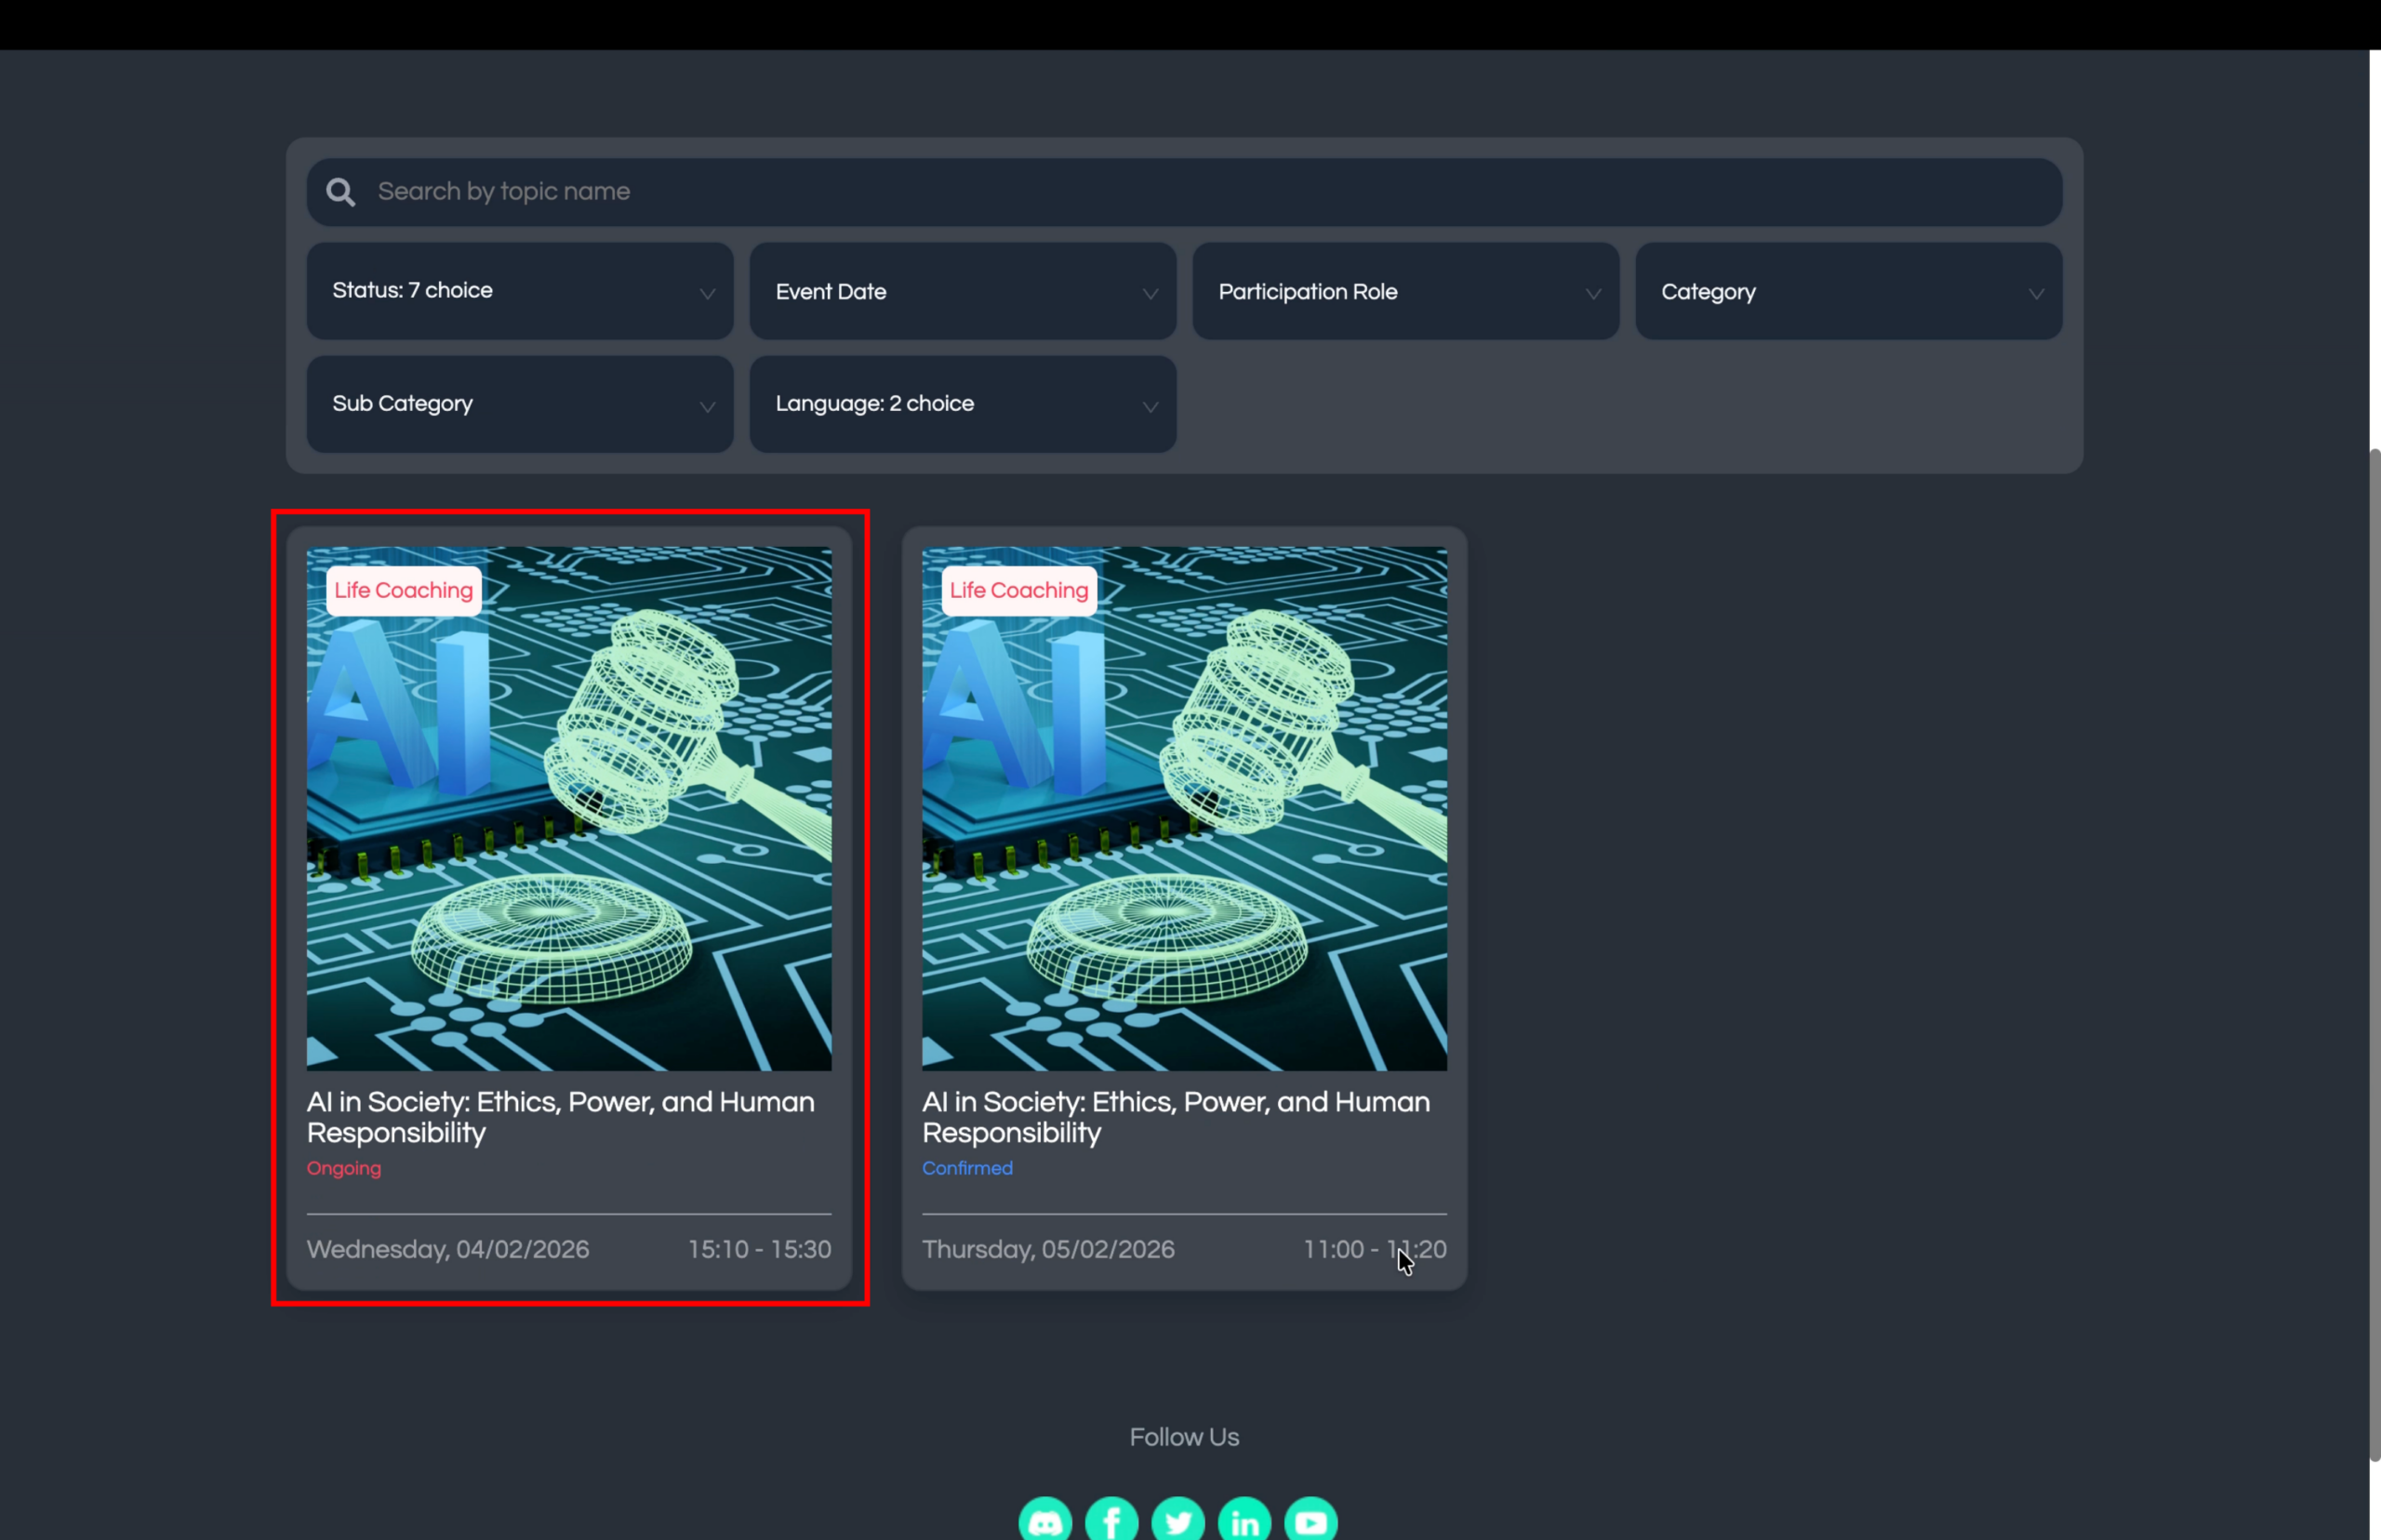Viewport: 2381px width, 1540px height.
Task: Click the Discord social icon
Action: 1045,1521
